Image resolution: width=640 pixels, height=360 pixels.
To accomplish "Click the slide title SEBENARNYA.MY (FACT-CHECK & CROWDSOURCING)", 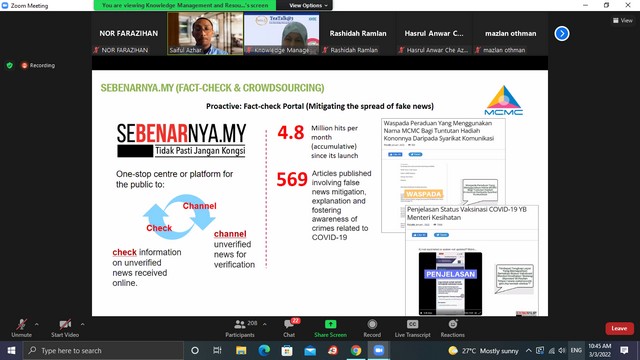I will (x=212, y=88).
